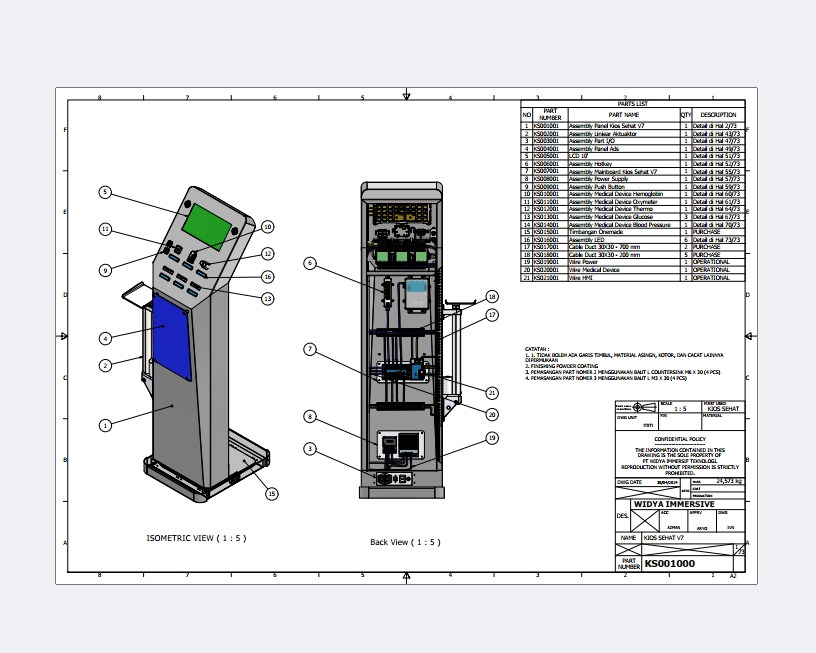Click balloon callout number 6
The image size is (816, 653).
(x=310, y=263)
